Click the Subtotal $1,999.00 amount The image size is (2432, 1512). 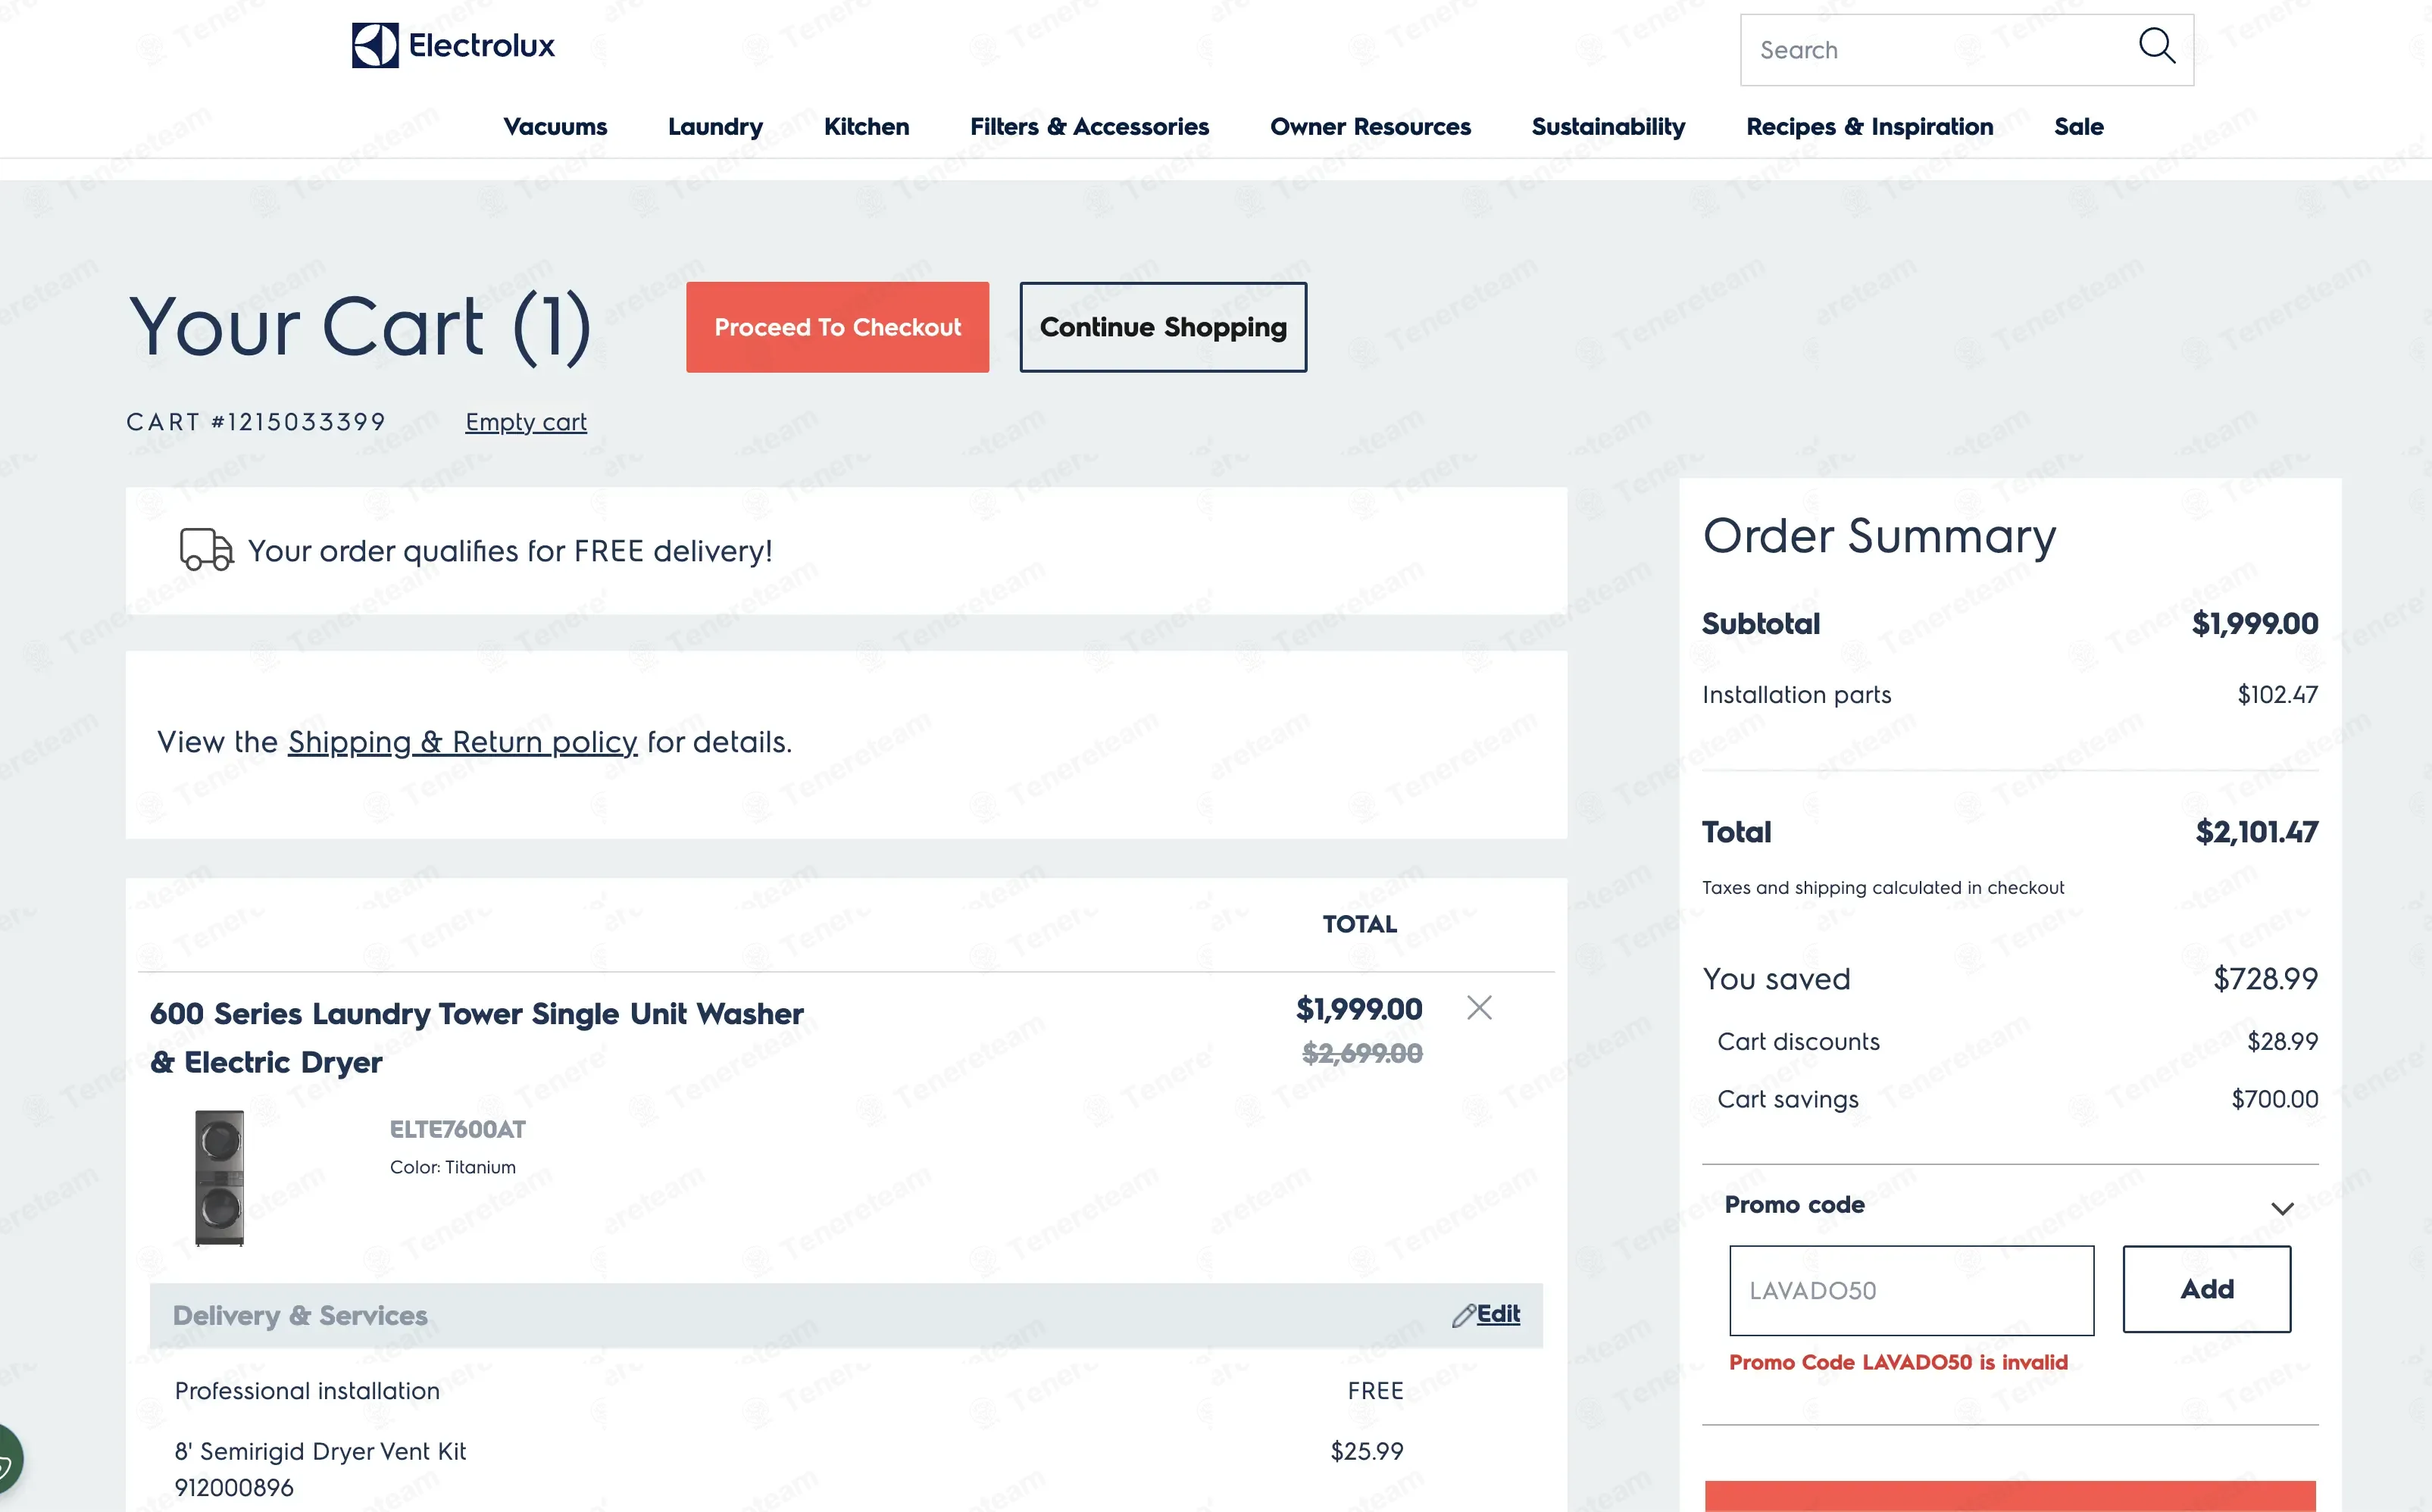(x=2254, y=623)
